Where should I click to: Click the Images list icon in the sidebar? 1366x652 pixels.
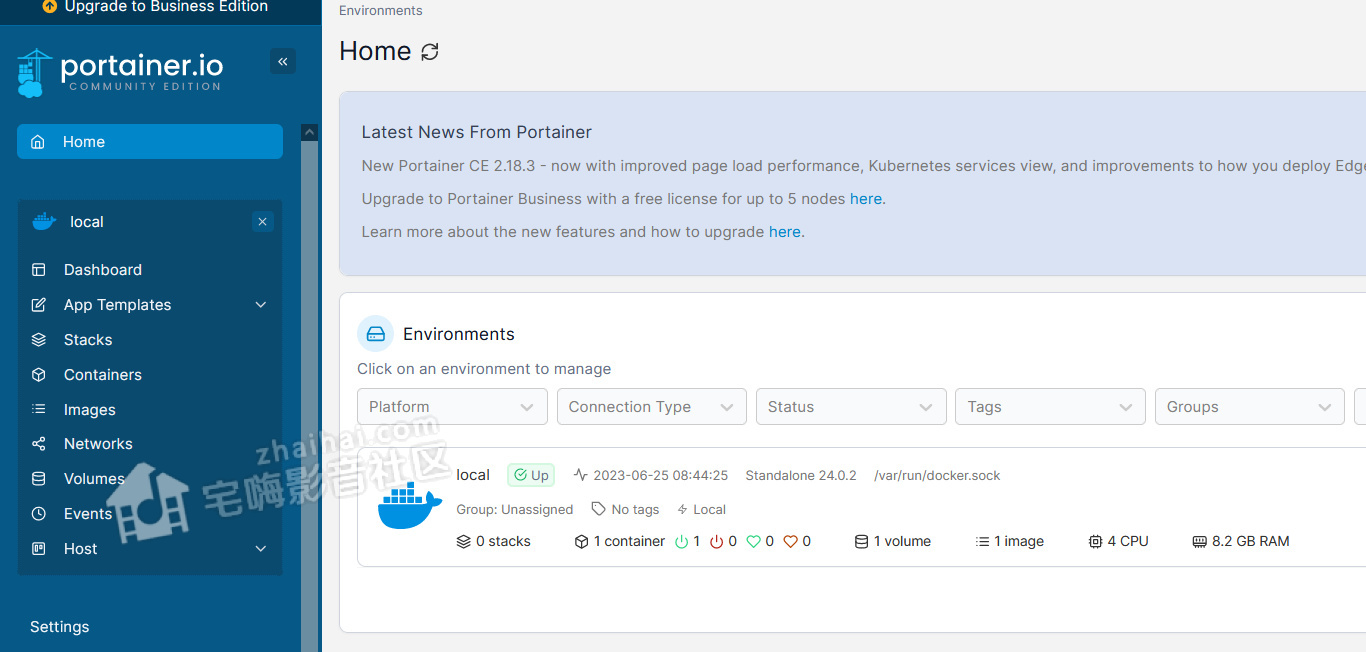(39, 409)
